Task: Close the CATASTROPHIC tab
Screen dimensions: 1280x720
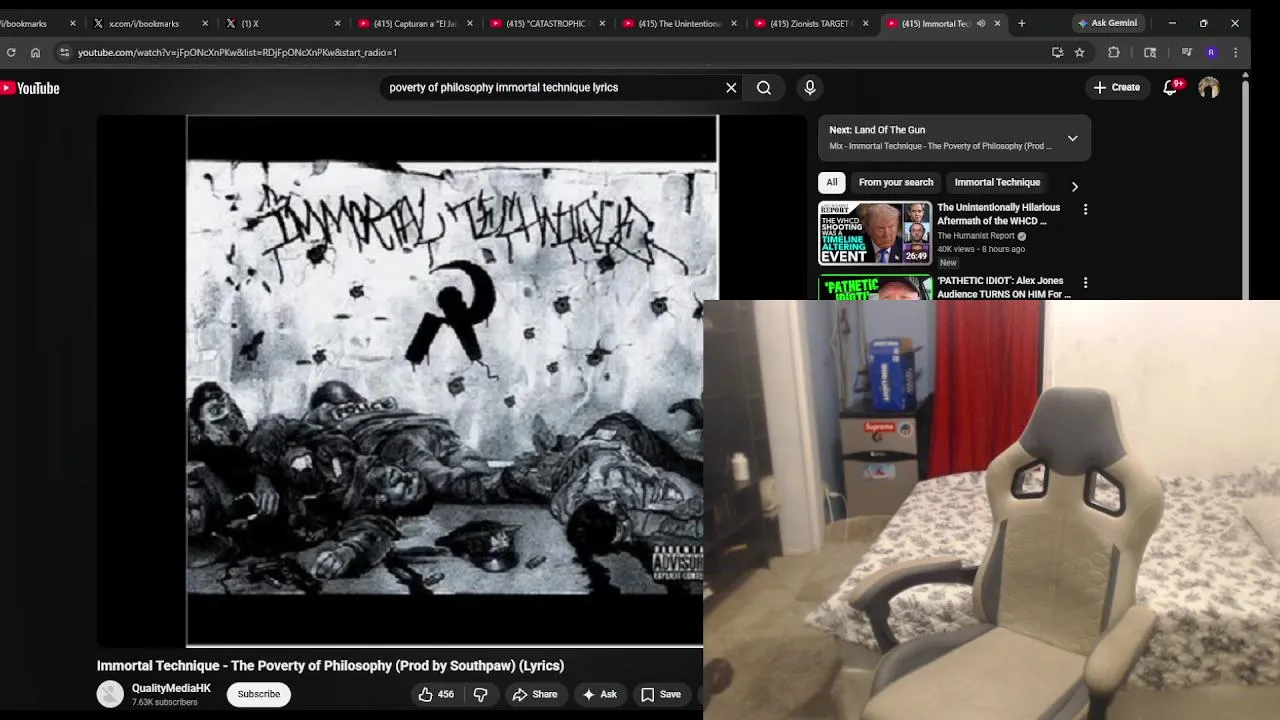Action: coord(601,23)
